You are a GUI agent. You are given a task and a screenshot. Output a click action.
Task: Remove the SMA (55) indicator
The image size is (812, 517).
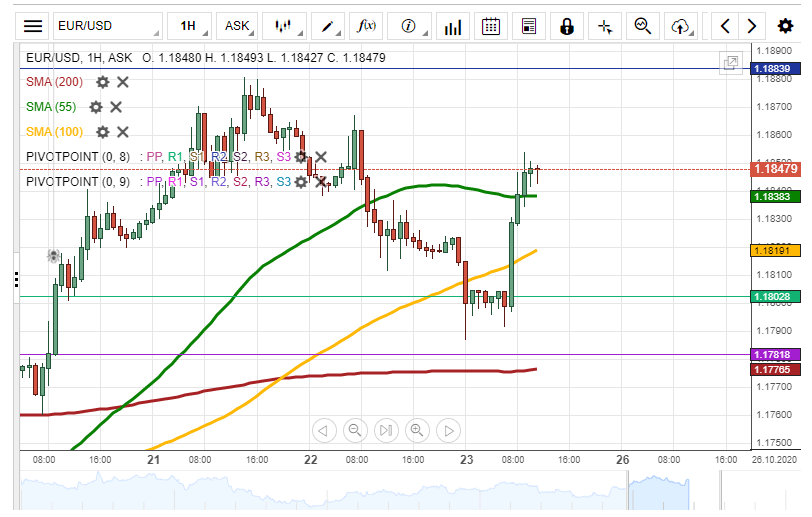[116, 107]
